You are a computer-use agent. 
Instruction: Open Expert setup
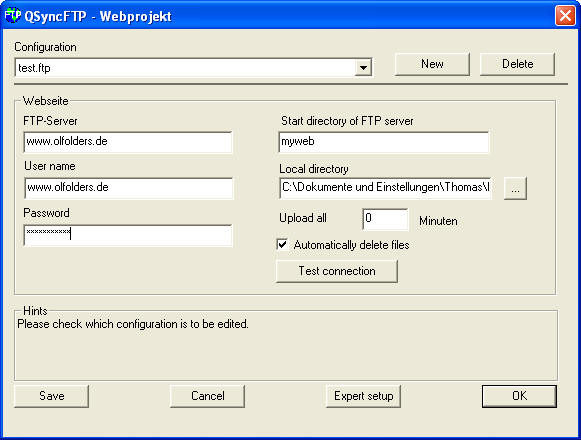(x=363, y=396)
